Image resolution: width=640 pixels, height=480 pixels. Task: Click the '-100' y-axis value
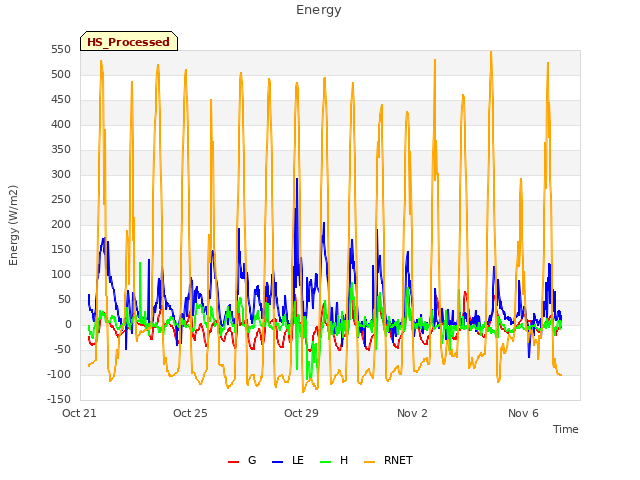click(x=59, y=374)
